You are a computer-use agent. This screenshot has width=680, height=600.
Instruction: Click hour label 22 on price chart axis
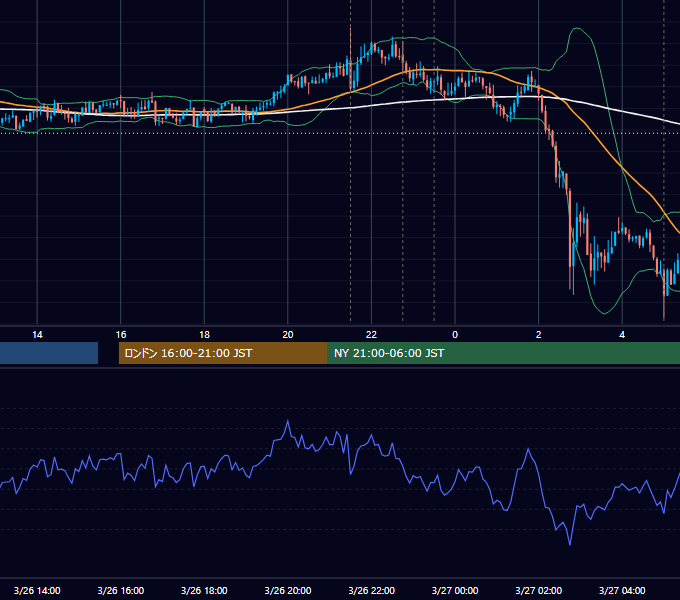coord(372,335)
